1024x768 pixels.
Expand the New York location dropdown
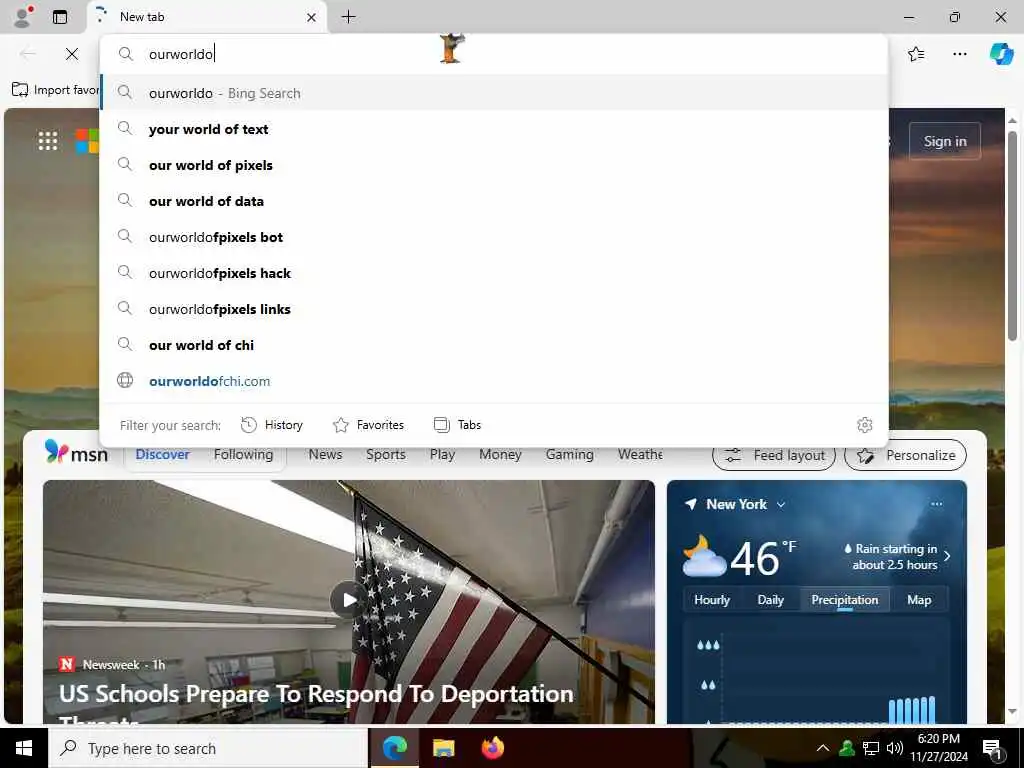pos(781,505)
